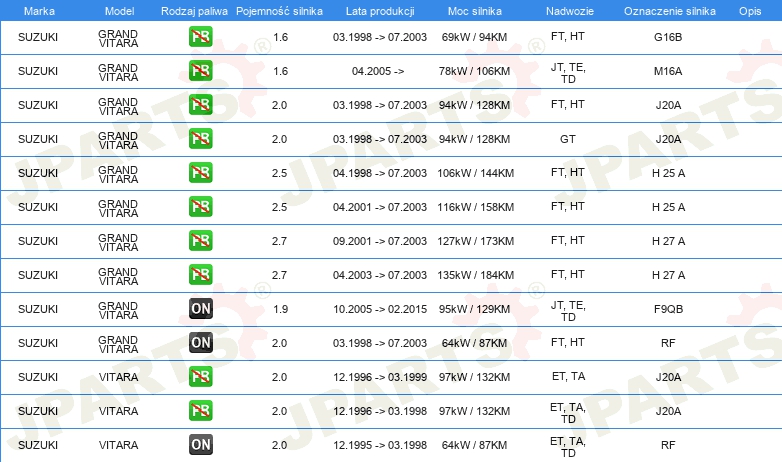Click body JT, TE, TD in M16A row
The height and width of the screenshot is (462, 782).
(568, 73)
